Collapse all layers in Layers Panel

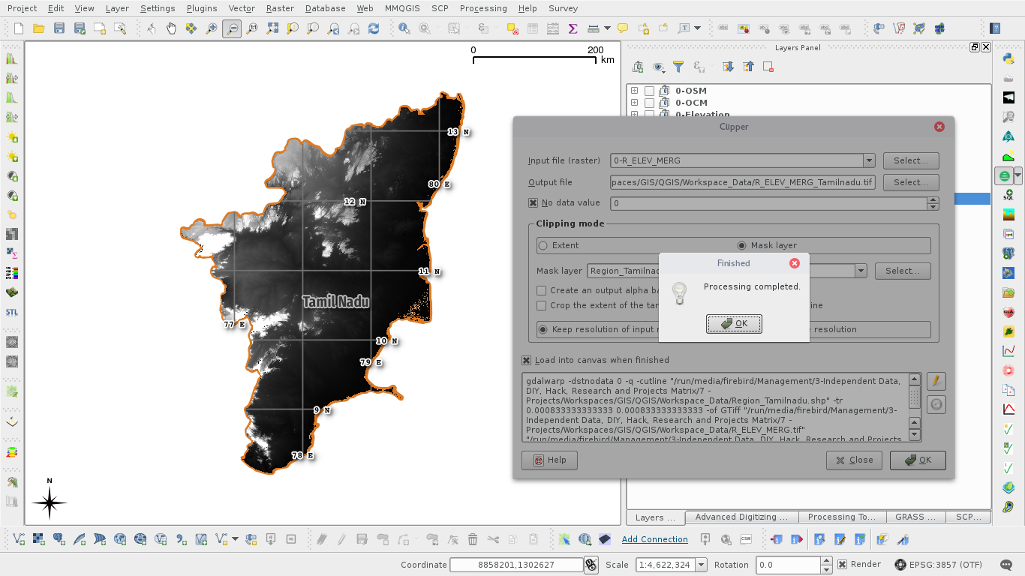[x=748, y=67]
